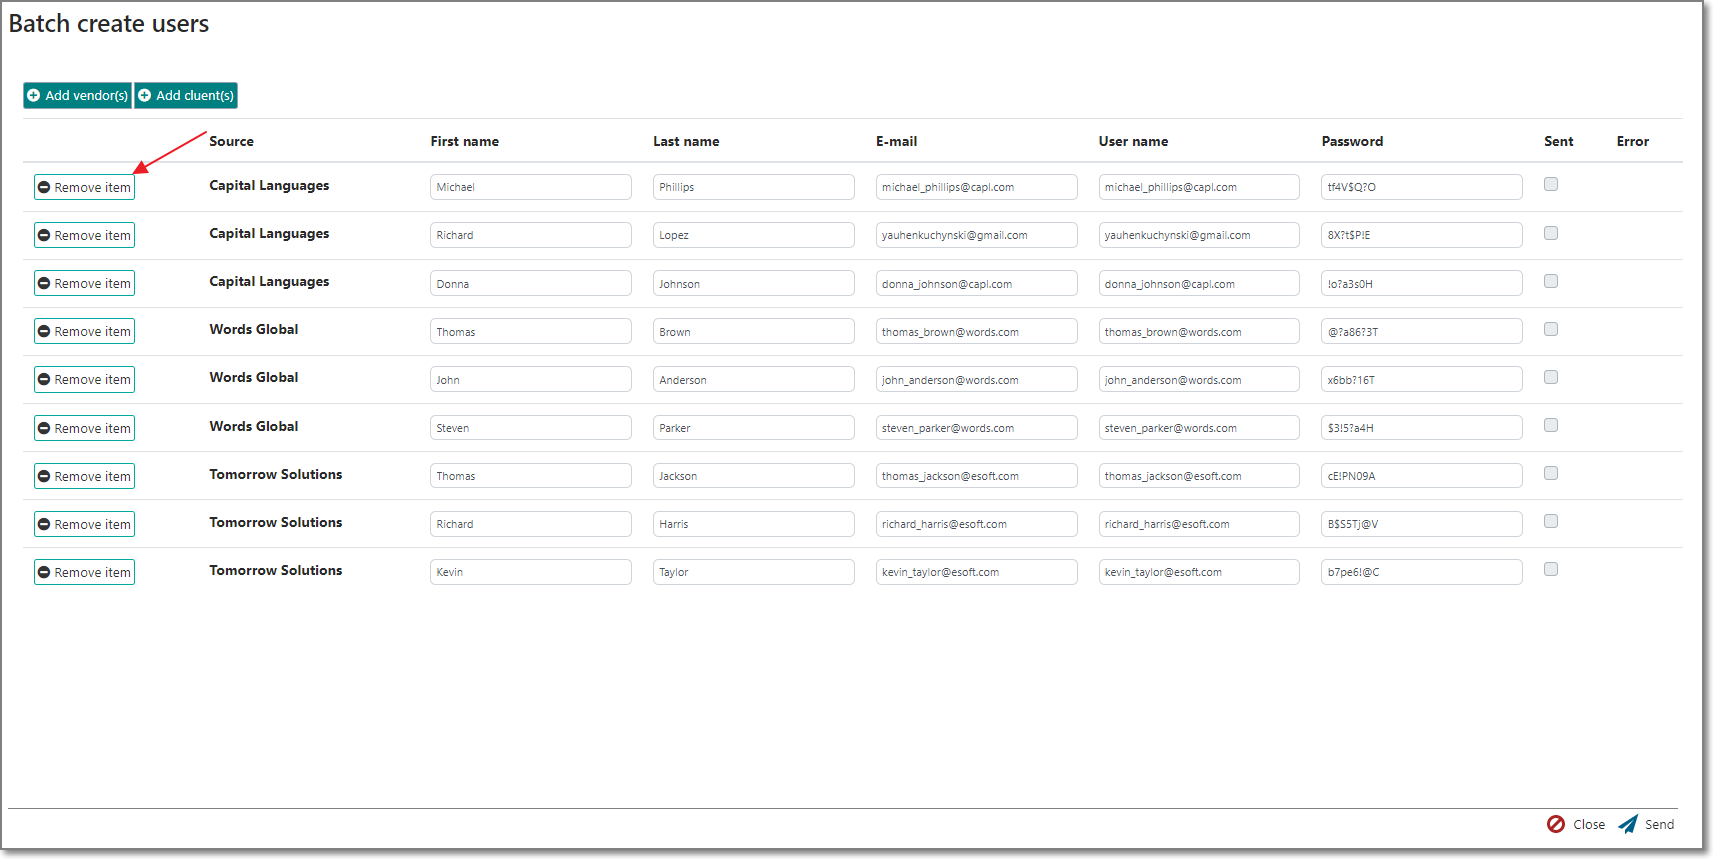1713x859 pixels.
Task: Edit e-mail field richard_harris@esoft.com
Action: pos(977,524)
